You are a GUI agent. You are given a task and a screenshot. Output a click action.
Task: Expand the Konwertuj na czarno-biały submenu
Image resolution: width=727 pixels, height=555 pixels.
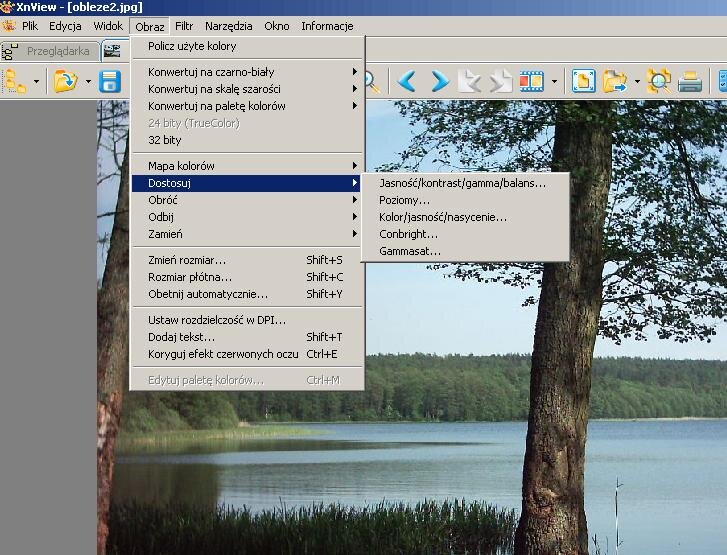tap(248, 72)
